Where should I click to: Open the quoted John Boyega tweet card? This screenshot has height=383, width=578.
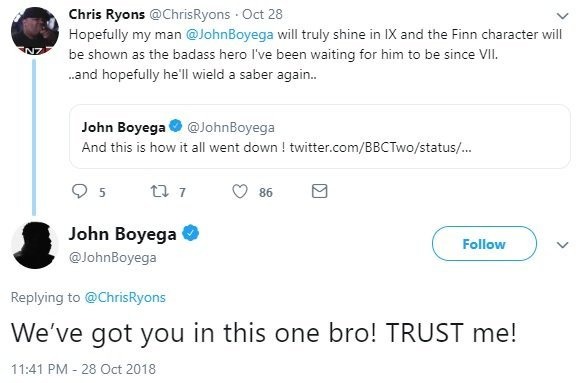point(320,136)
